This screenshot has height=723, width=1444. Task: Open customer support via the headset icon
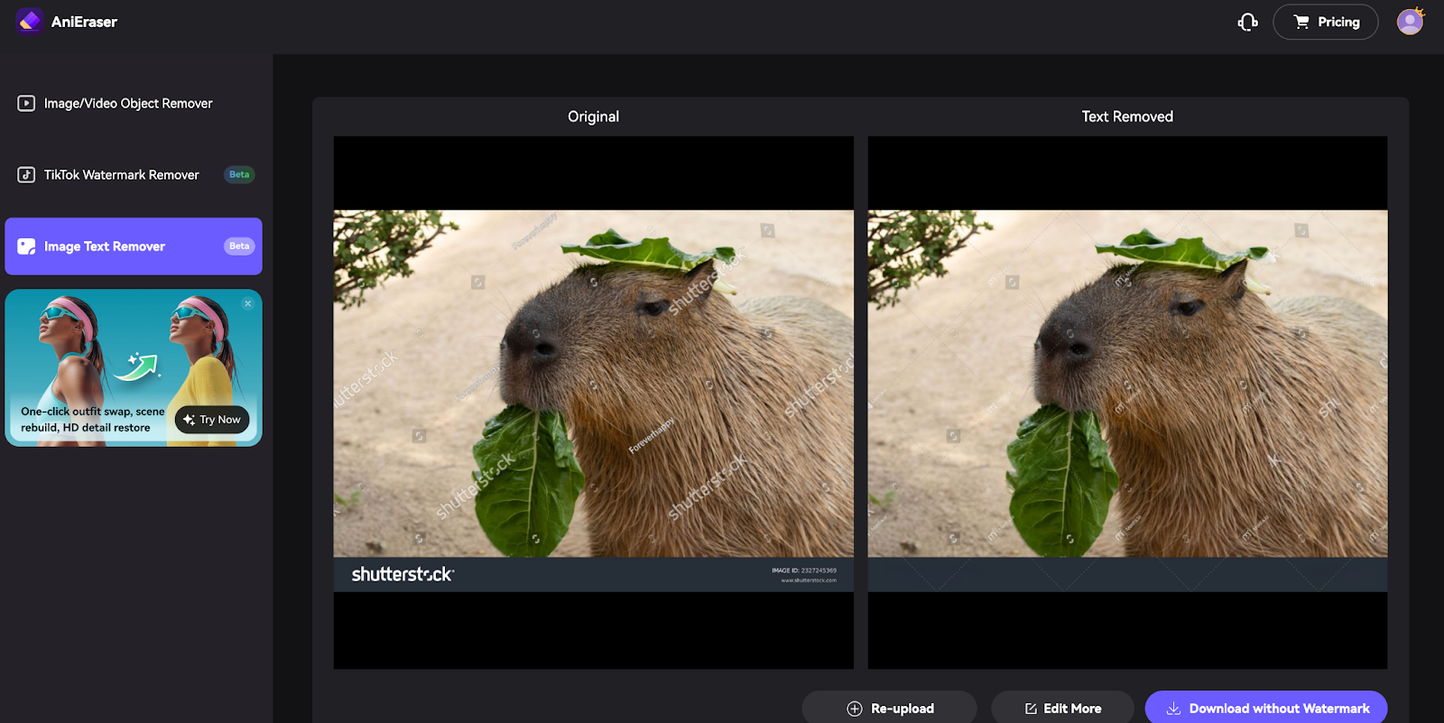pos(1247,22)
